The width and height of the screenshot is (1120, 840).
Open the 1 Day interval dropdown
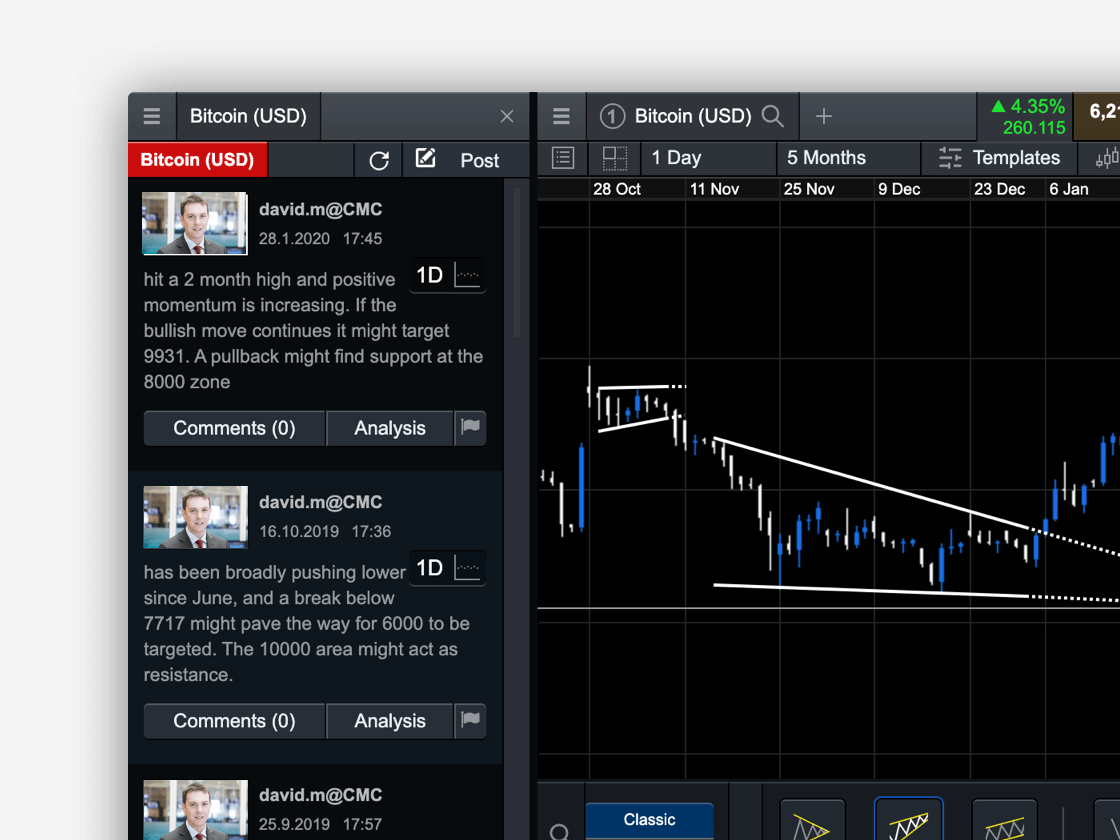(x=709, y=158)
